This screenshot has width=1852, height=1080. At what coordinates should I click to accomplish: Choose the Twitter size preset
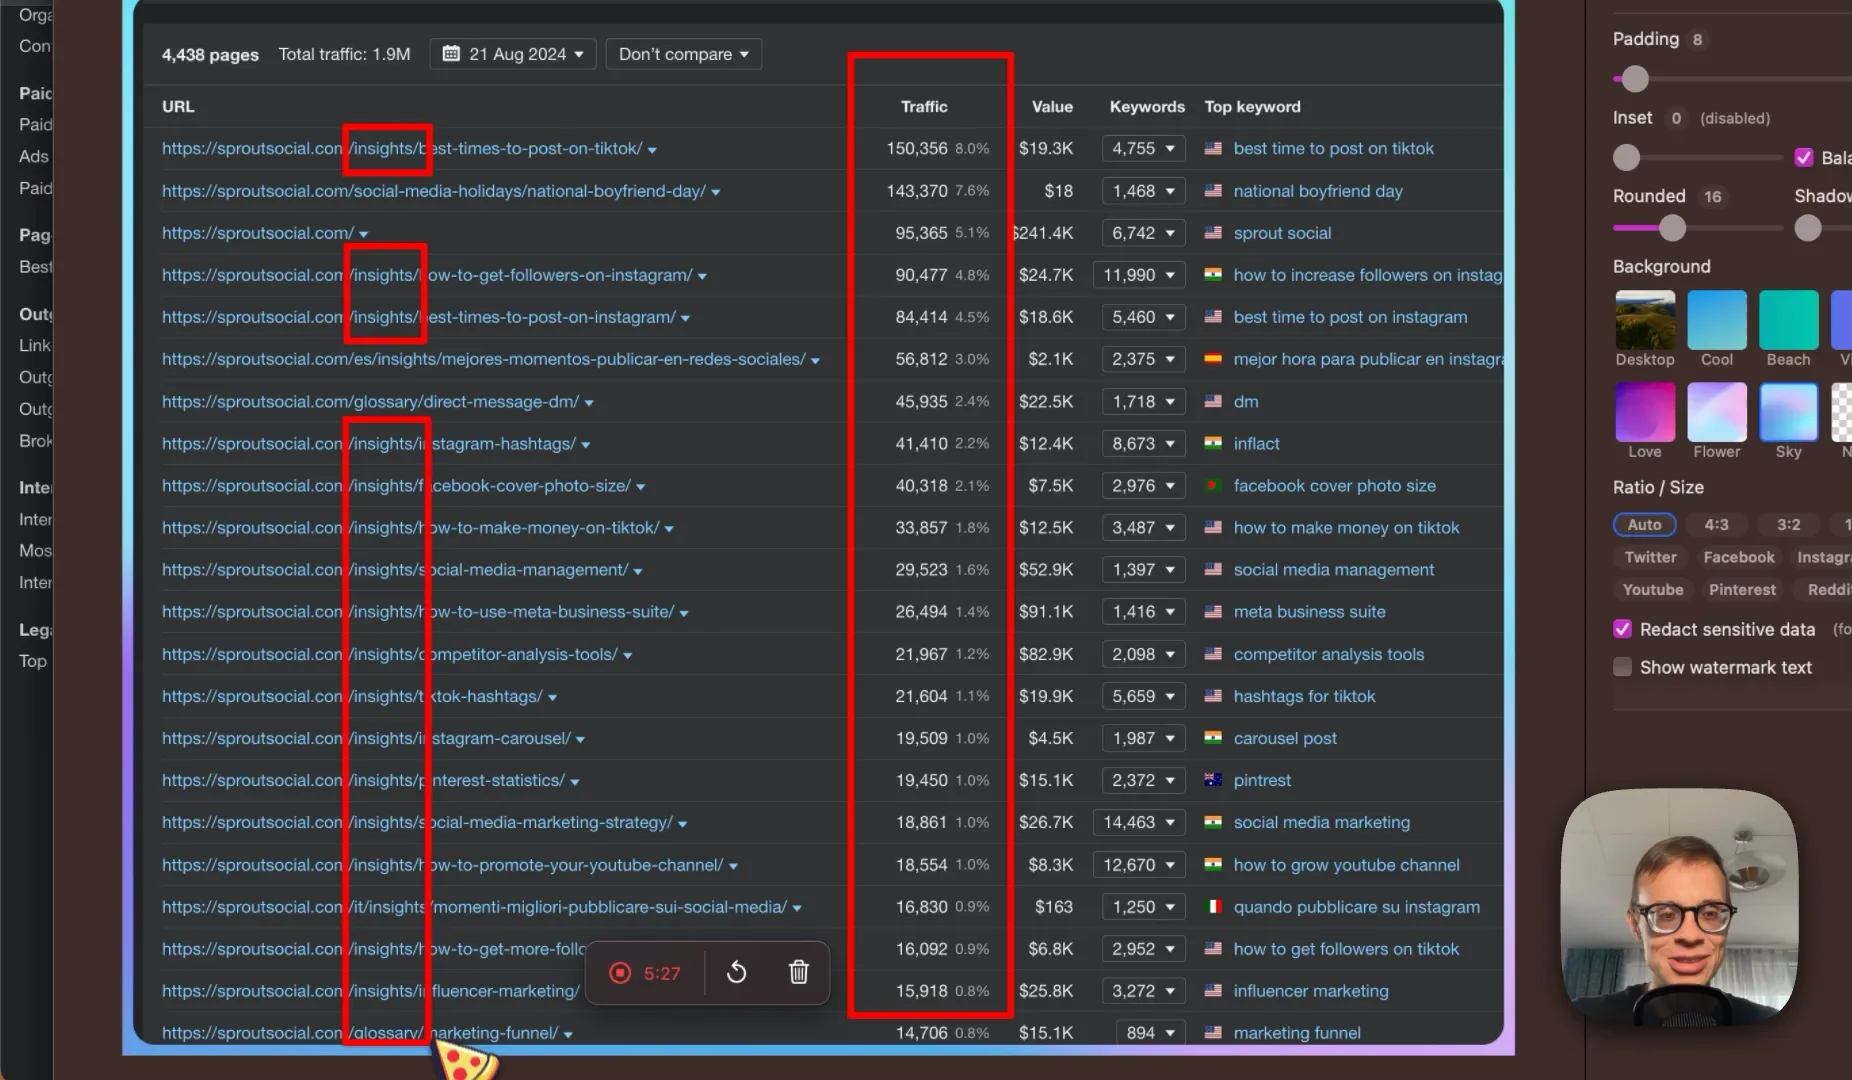[x=1650, y=557]
